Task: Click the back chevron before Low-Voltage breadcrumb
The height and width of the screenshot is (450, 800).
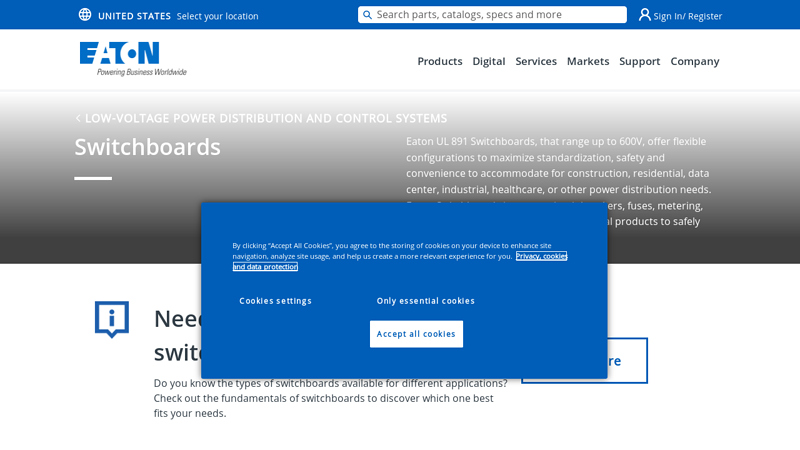Action: tap(78, 118)
